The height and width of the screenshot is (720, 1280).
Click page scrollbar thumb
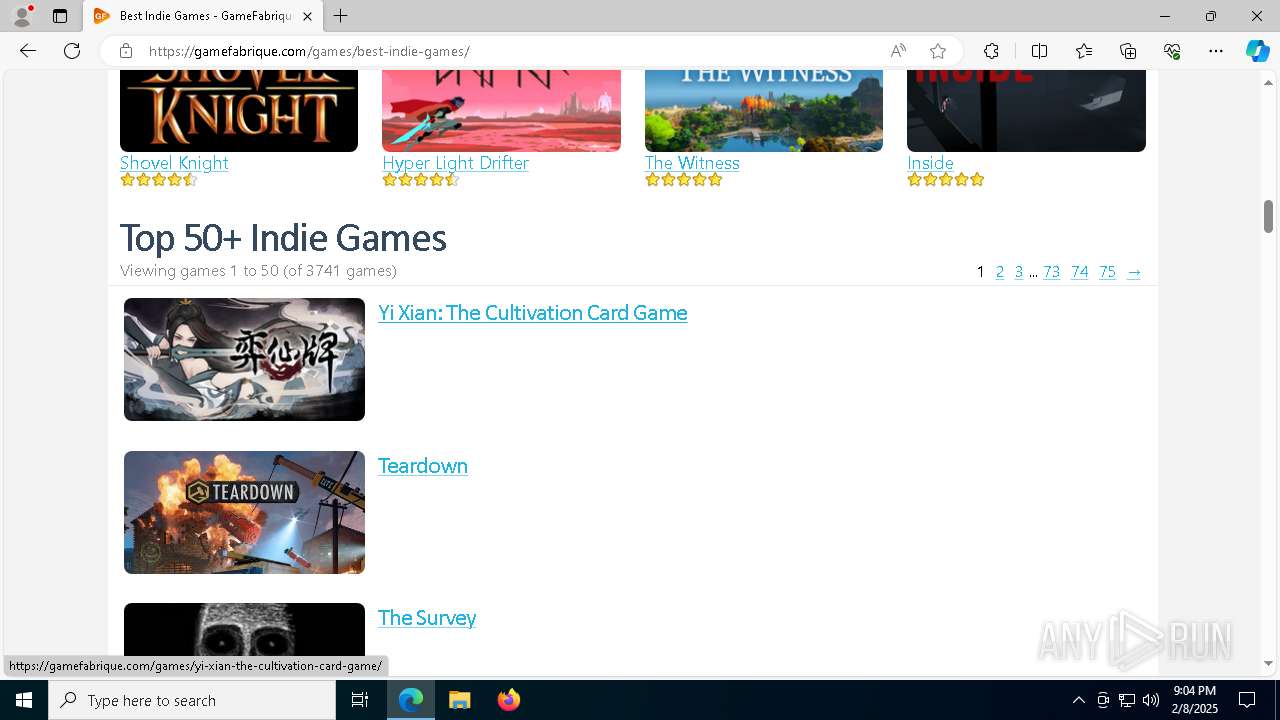pos(1268,216)
